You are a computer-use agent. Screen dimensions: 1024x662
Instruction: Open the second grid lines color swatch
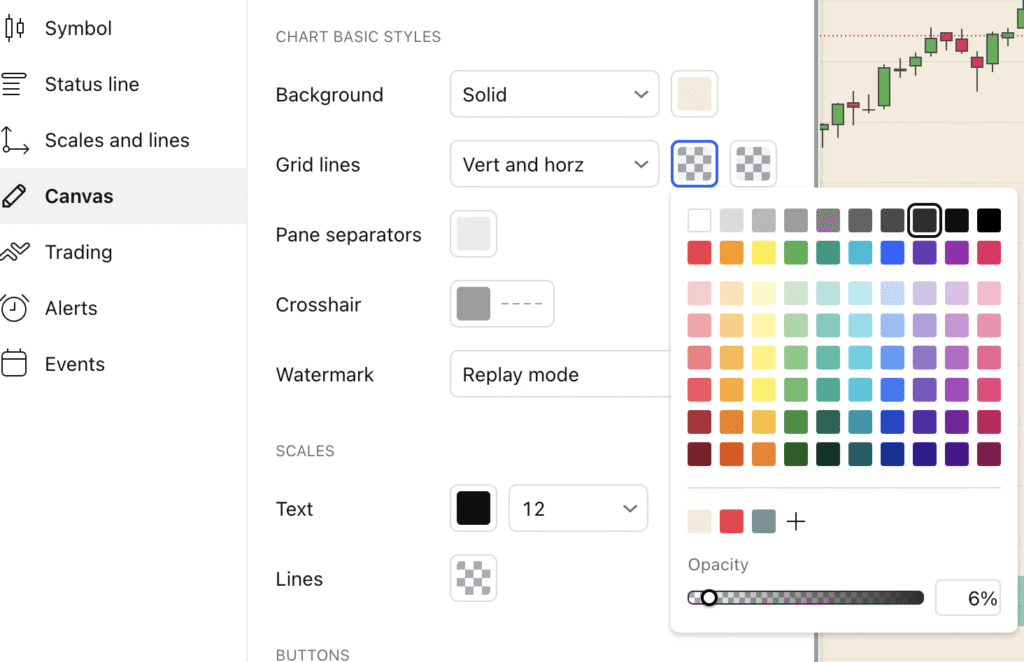(753, 164)
